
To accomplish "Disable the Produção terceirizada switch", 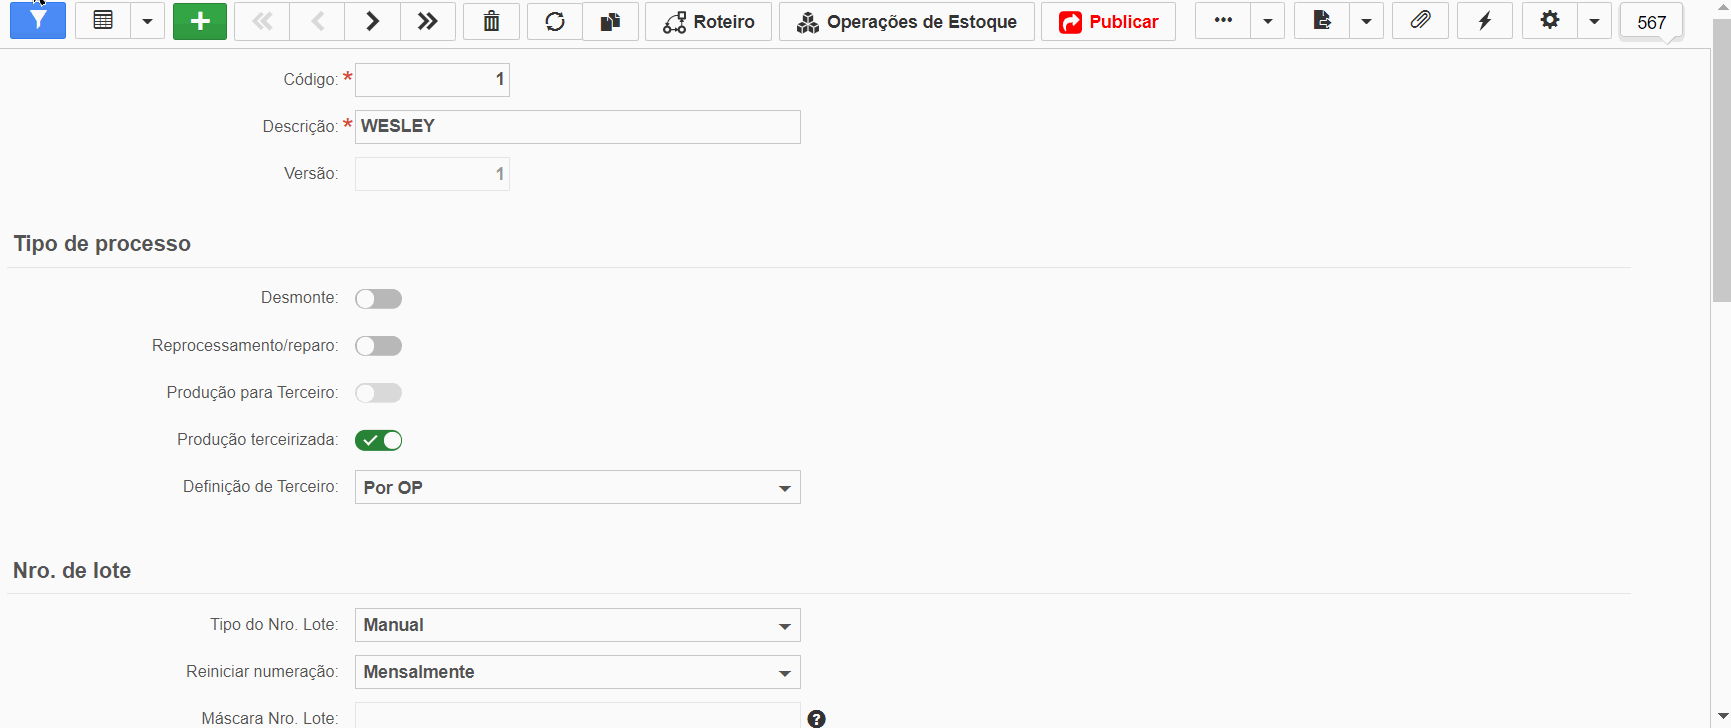I will (379, 440).
